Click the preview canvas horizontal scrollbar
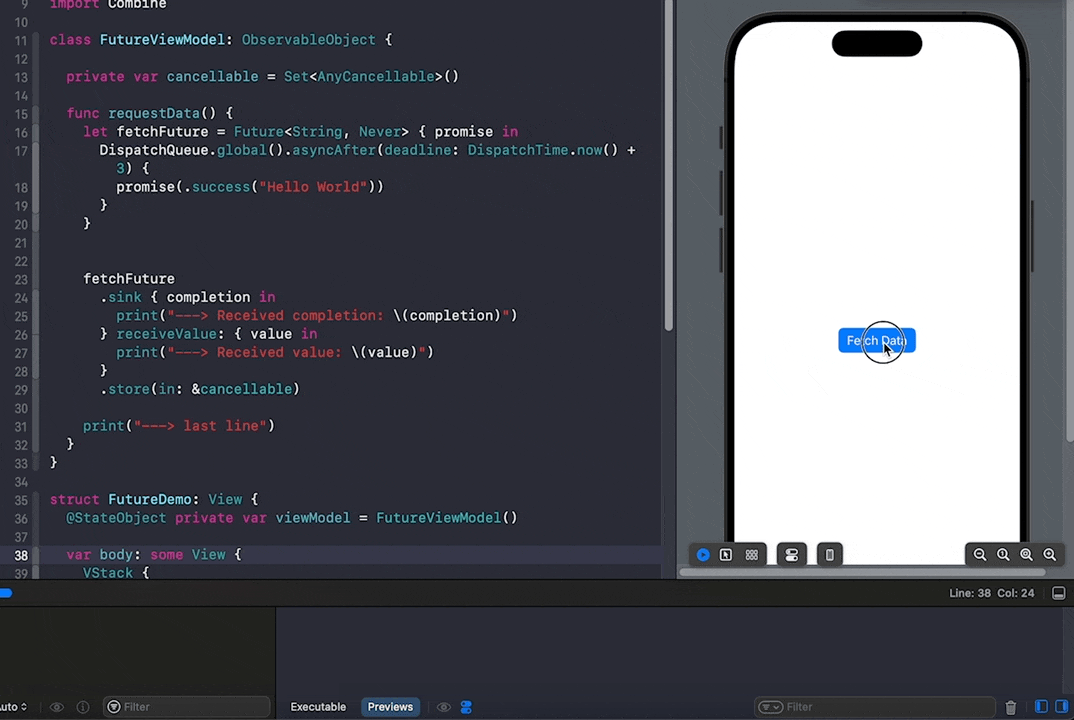Viewport: 1074px width, 720px height. pos(862,572)
